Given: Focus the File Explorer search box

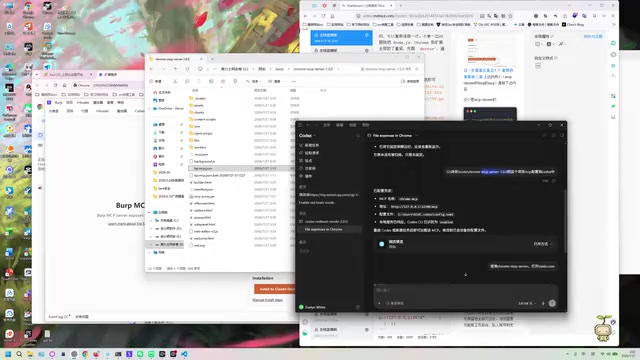Looking at the screenshot, I should point(390,69).
